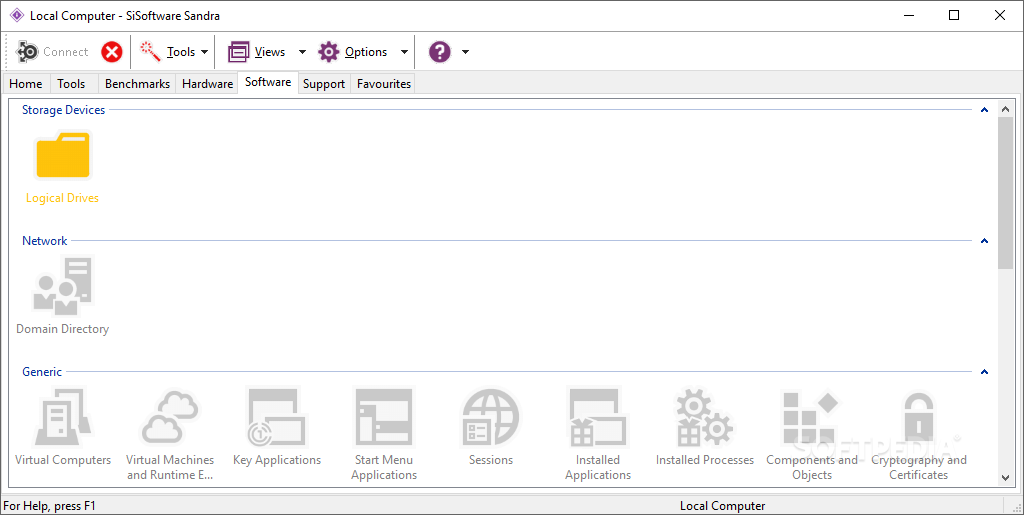
Task: Switch to the Support tab
Action: (324, 84)
